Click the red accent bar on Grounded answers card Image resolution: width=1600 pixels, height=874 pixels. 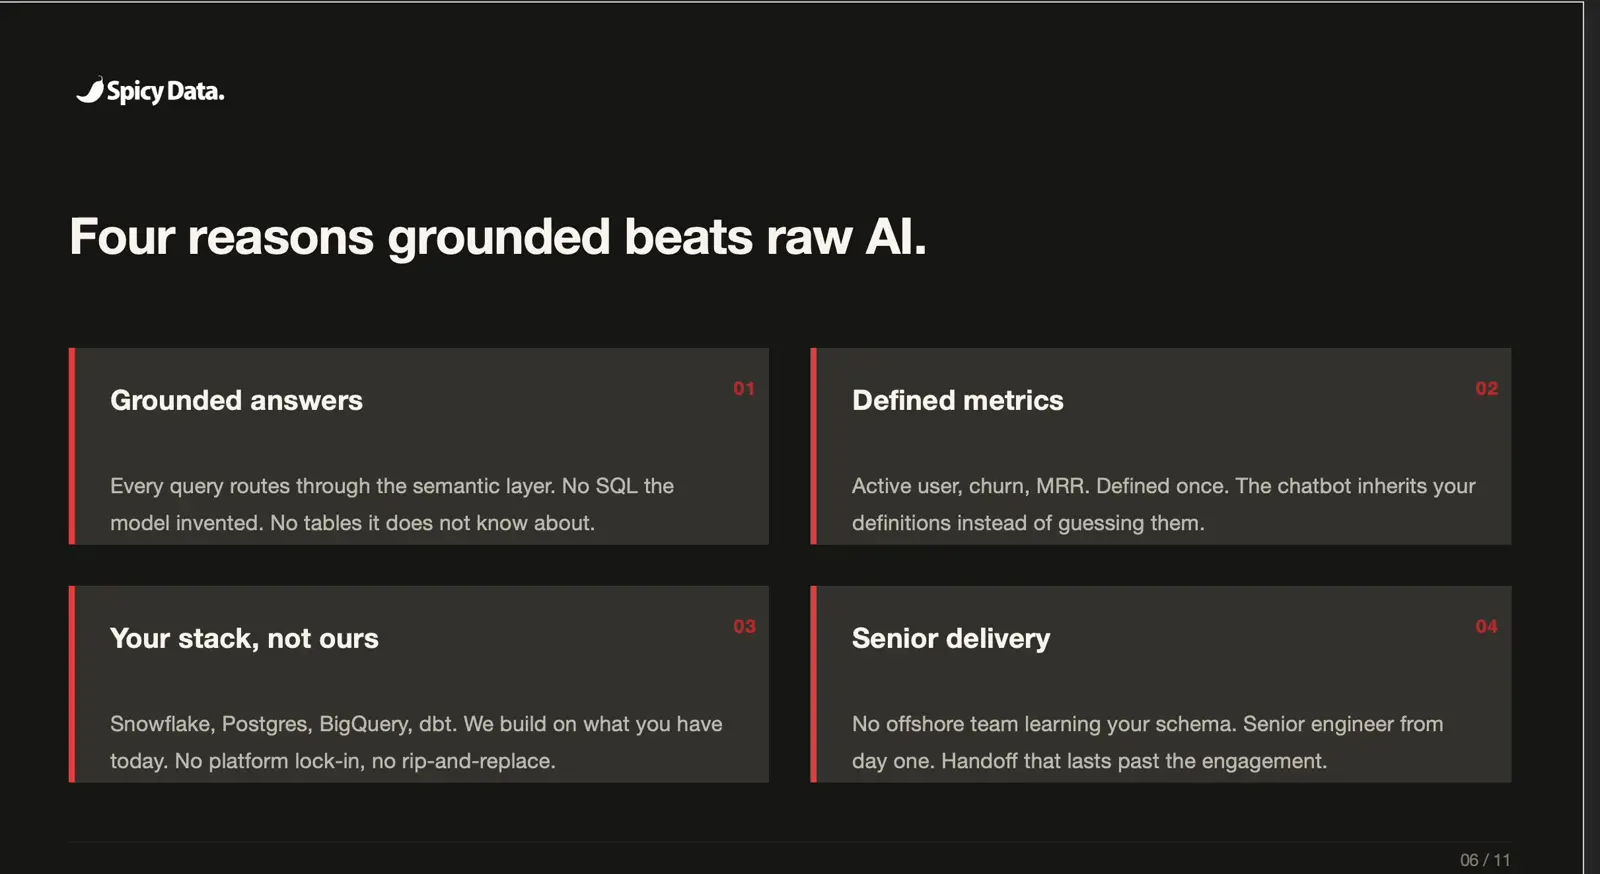(x=72, y=446)
